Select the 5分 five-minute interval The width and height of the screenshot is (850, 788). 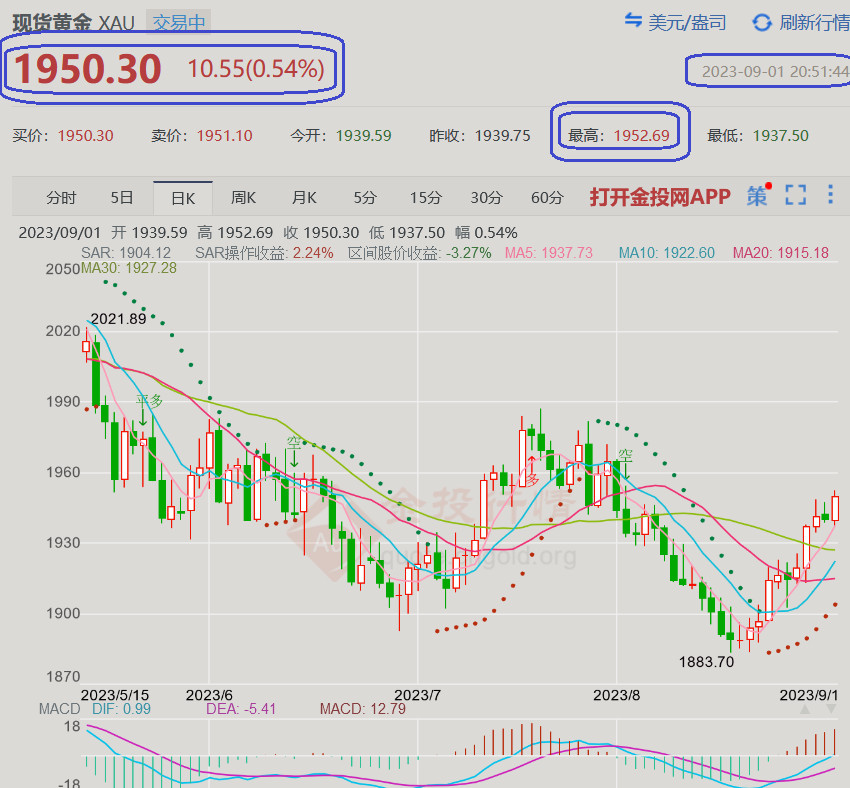pyautogui.click(x=365, y=198)
